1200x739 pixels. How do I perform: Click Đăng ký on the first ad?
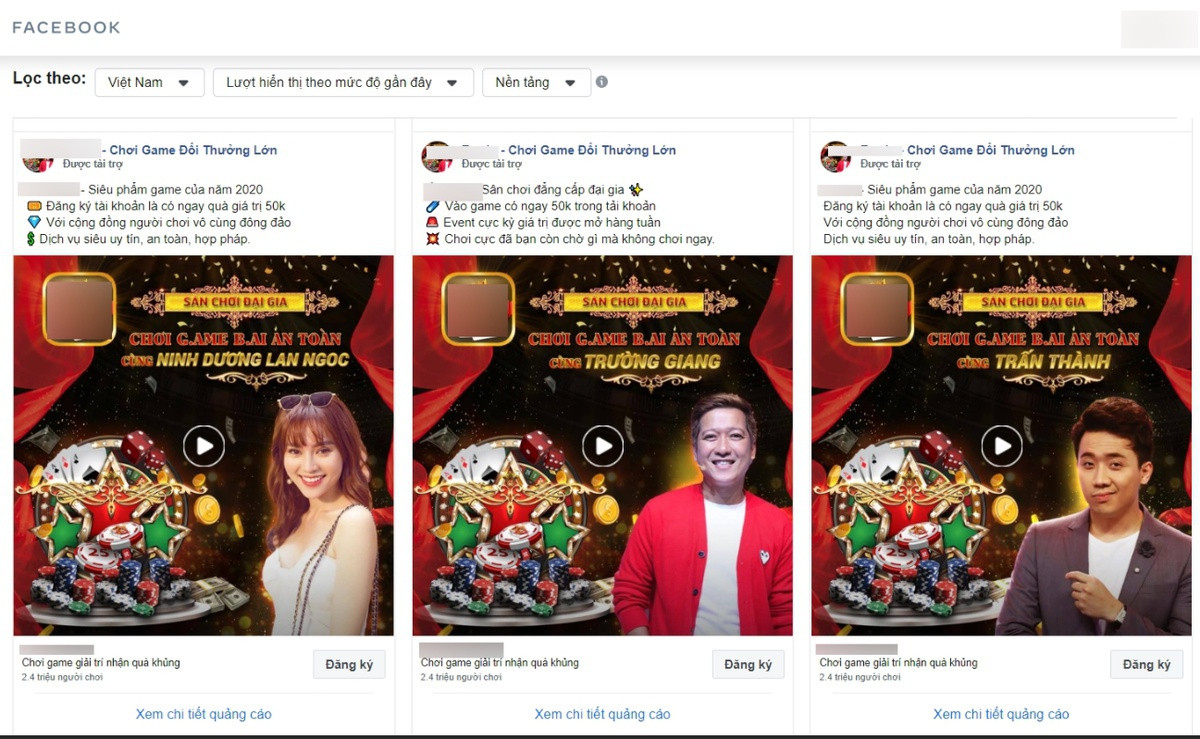349,663
